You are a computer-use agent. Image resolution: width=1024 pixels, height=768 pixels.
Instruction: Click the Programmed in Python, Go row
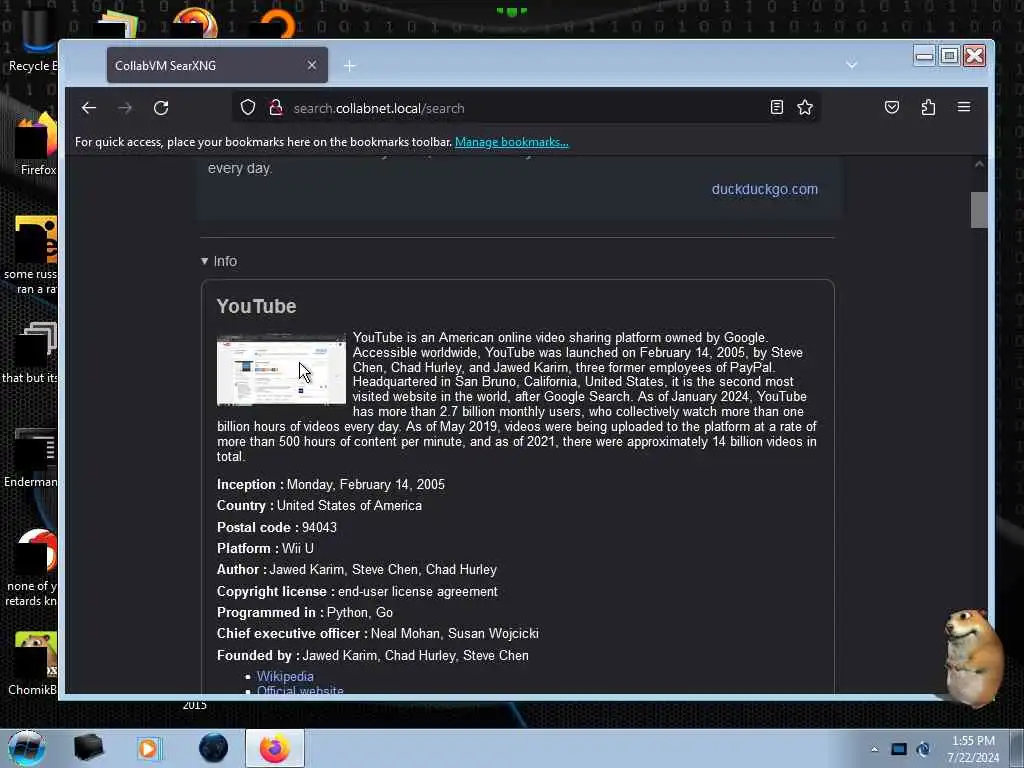[x=305, y=613]
